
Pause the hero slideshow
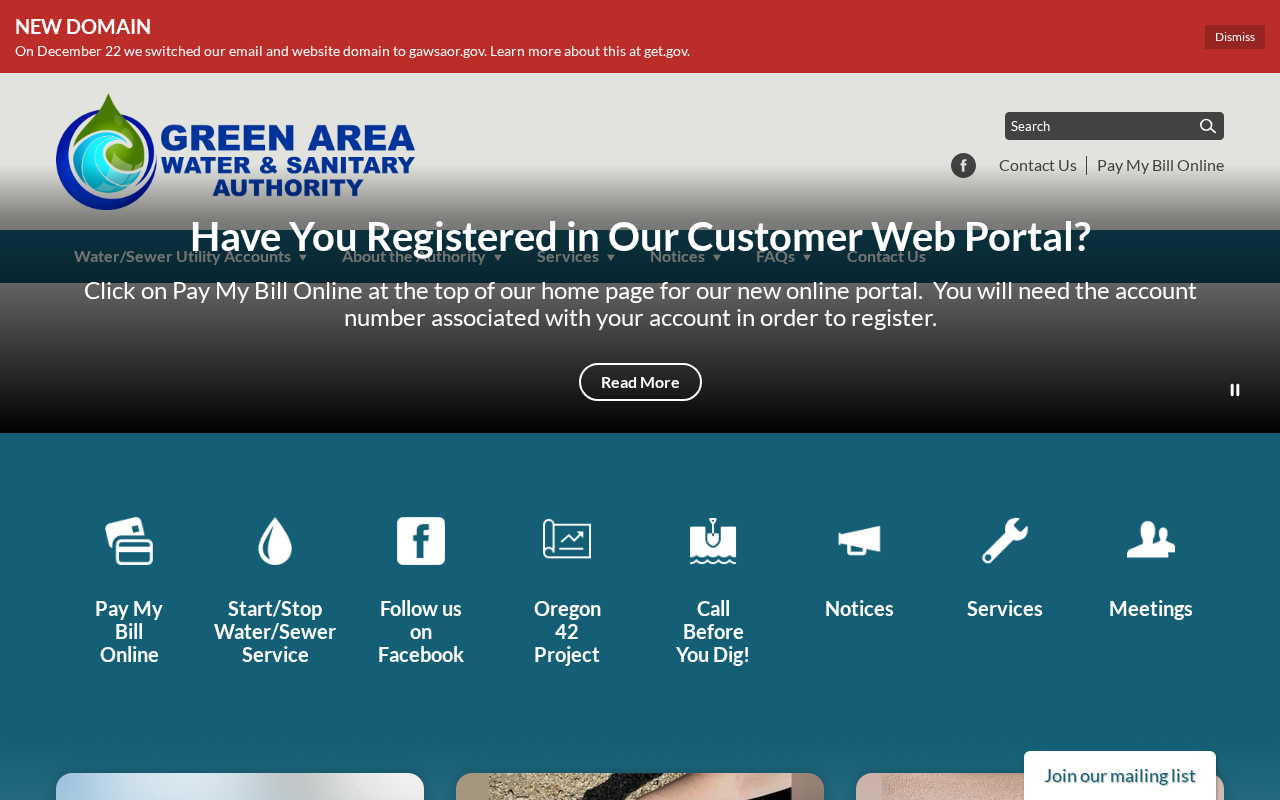click(x=1235, y=390)
